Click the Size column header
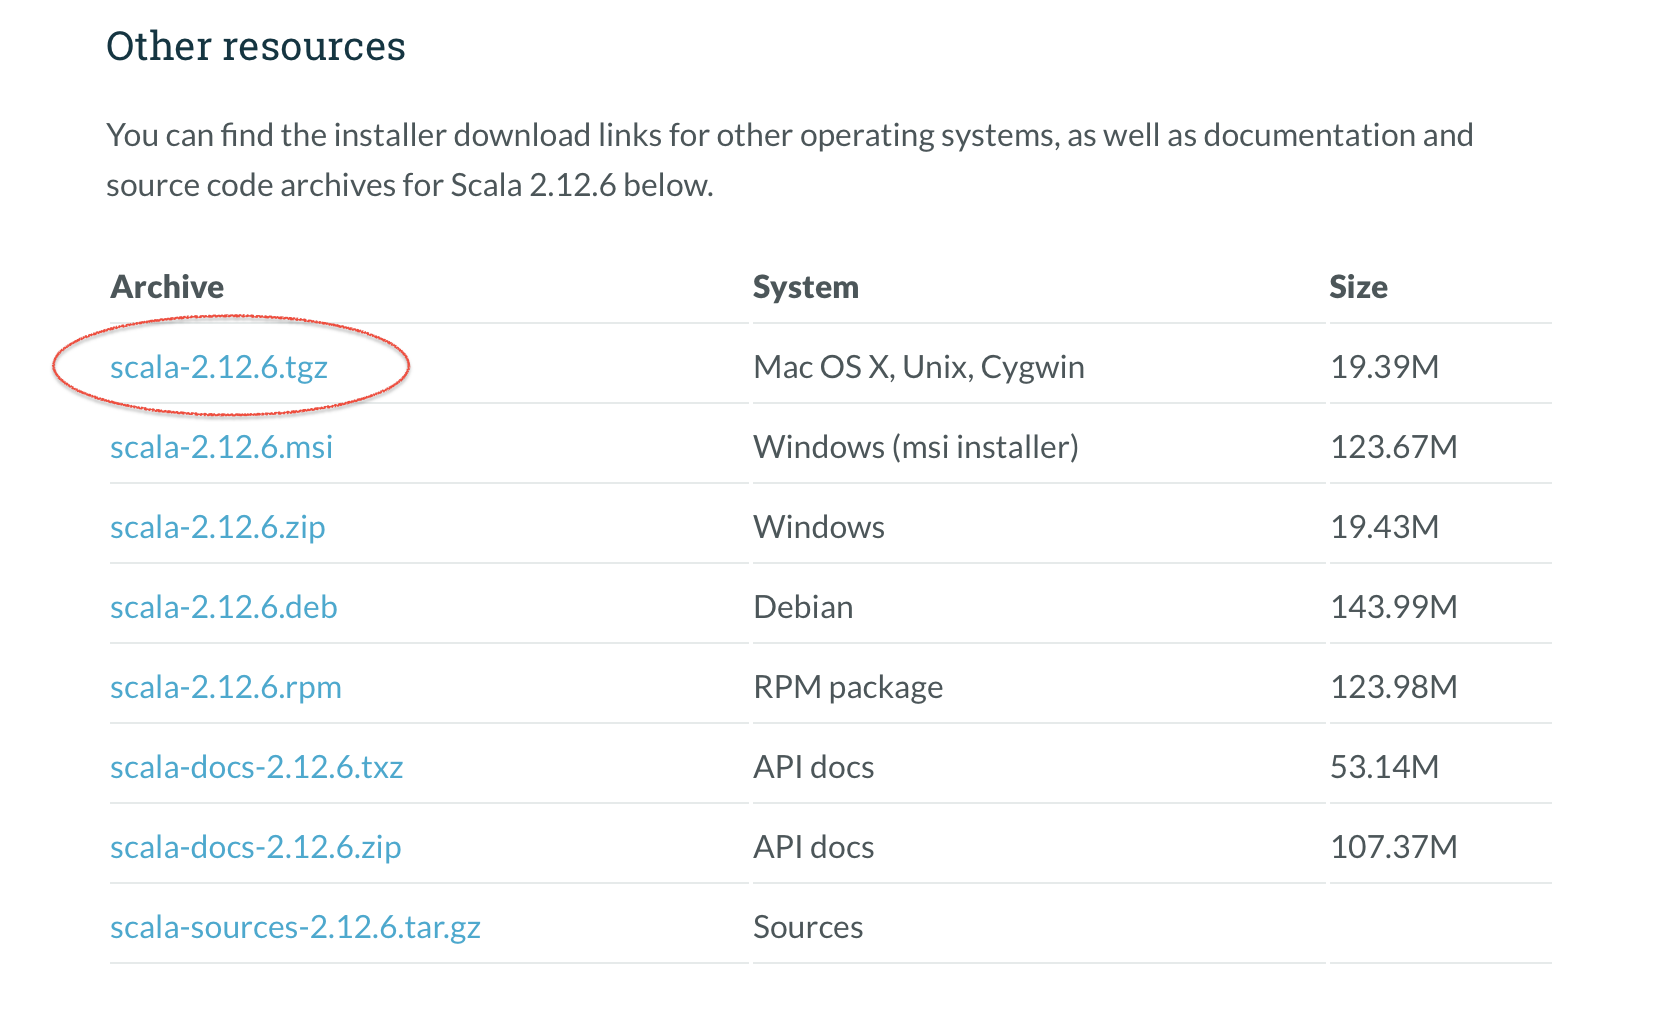 click(x=1358, y=287)
